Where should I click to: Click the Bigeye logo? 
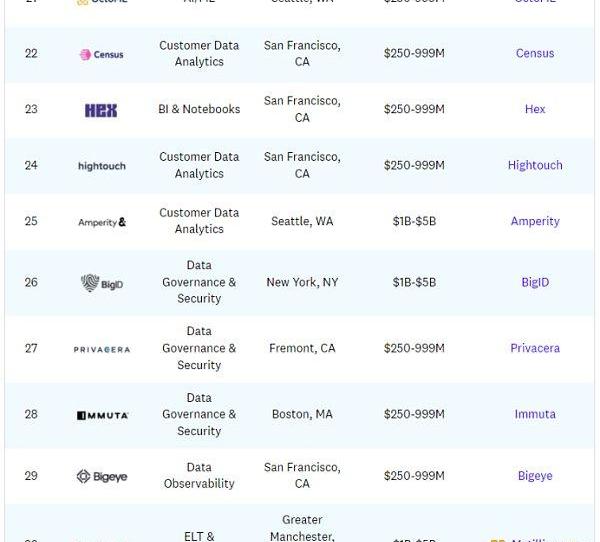102,477
